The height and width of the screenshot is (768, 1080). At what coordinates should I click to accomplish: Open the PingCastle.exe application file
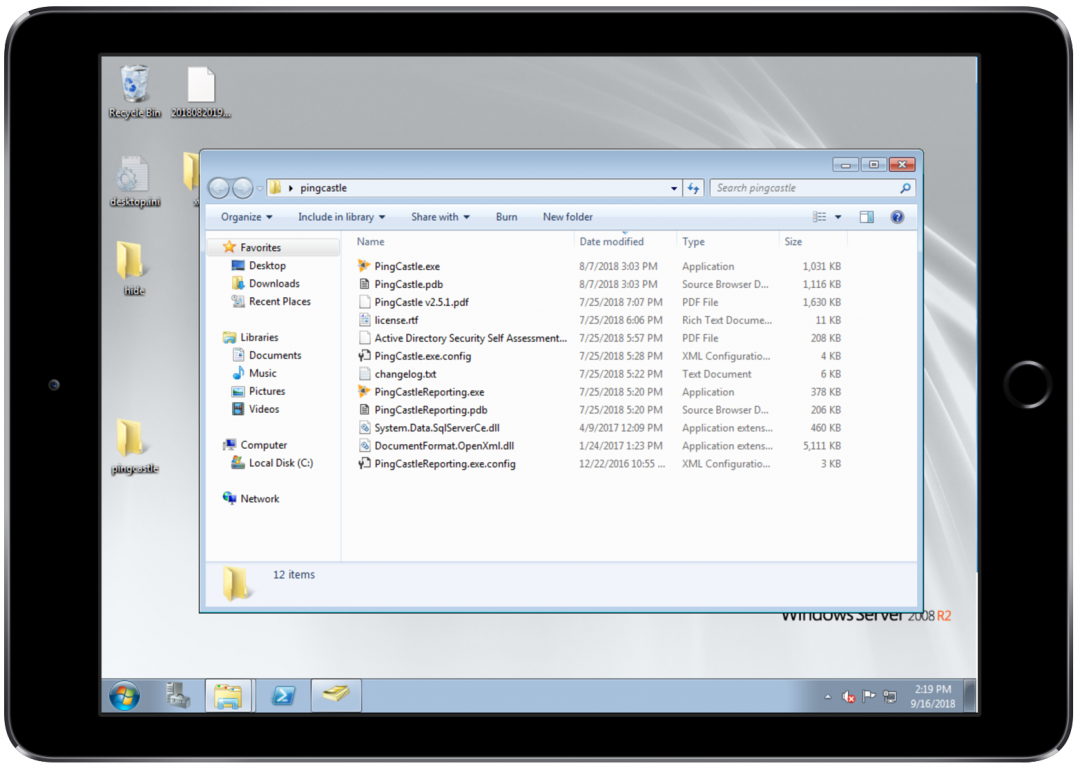[406, 267]
